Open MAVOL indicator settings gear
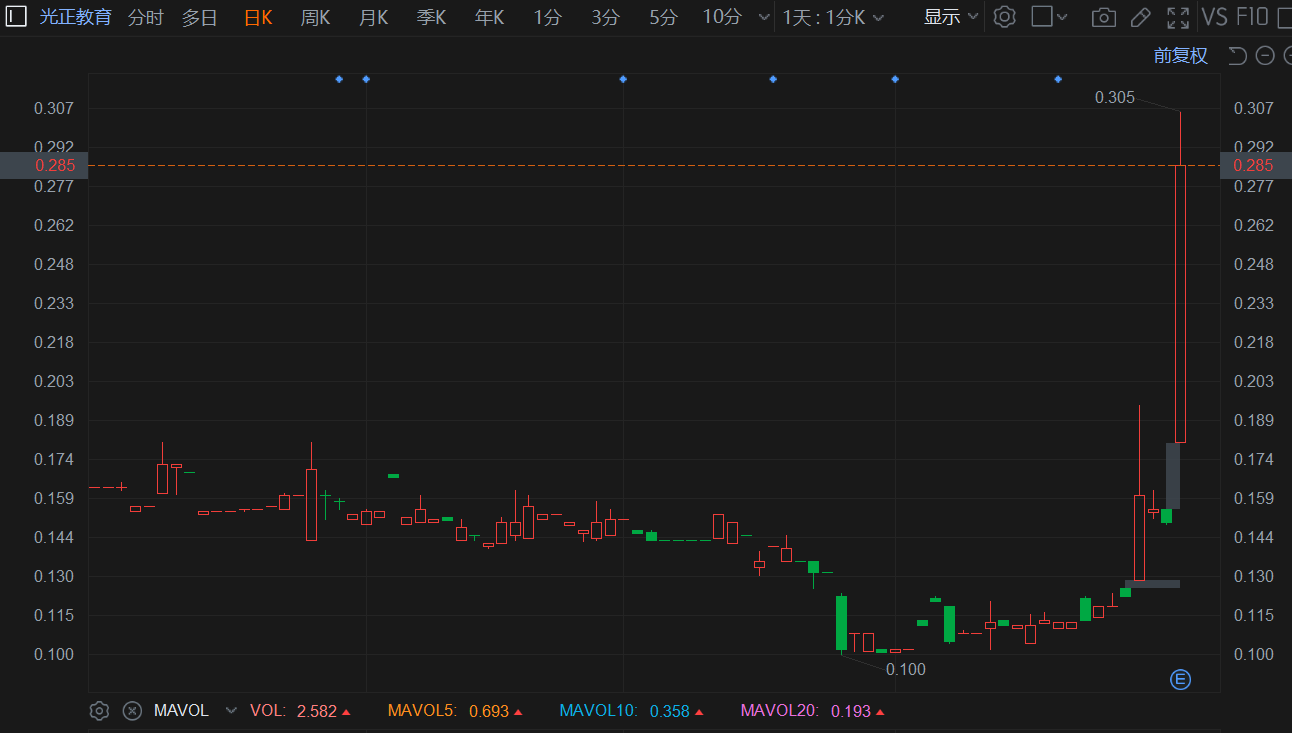This screenshot has height=733, width=1292. [99, 711]
